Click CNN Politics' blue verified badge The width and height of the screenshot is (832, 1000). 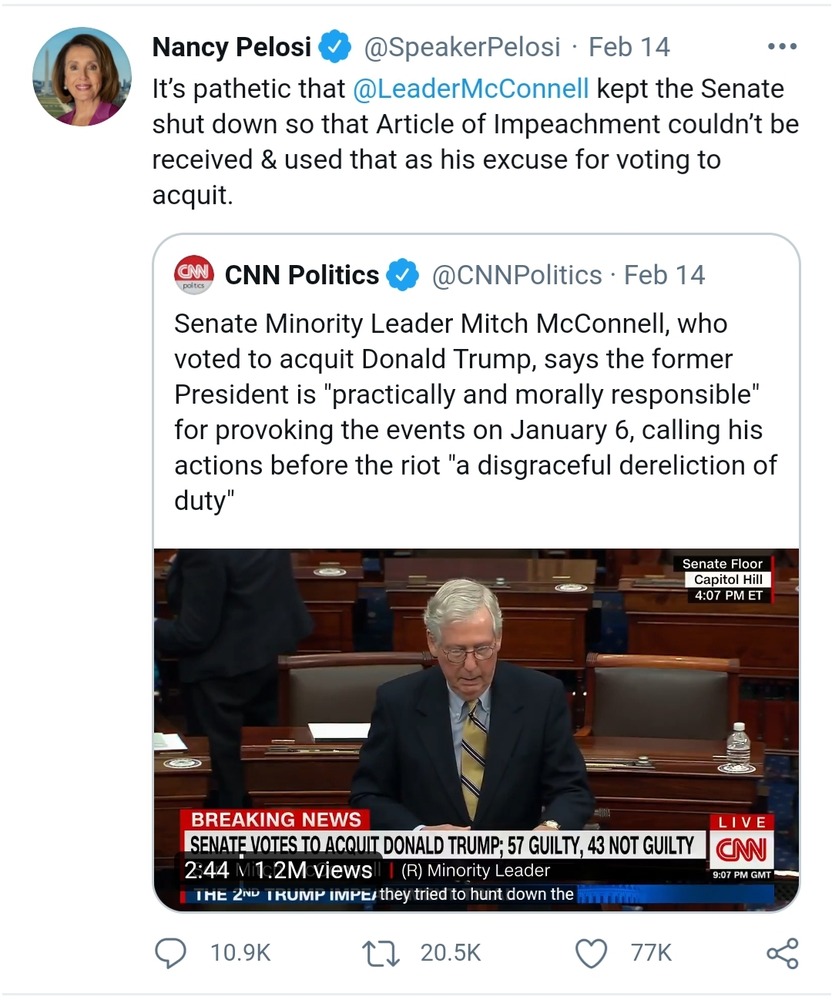pos(402,275)
